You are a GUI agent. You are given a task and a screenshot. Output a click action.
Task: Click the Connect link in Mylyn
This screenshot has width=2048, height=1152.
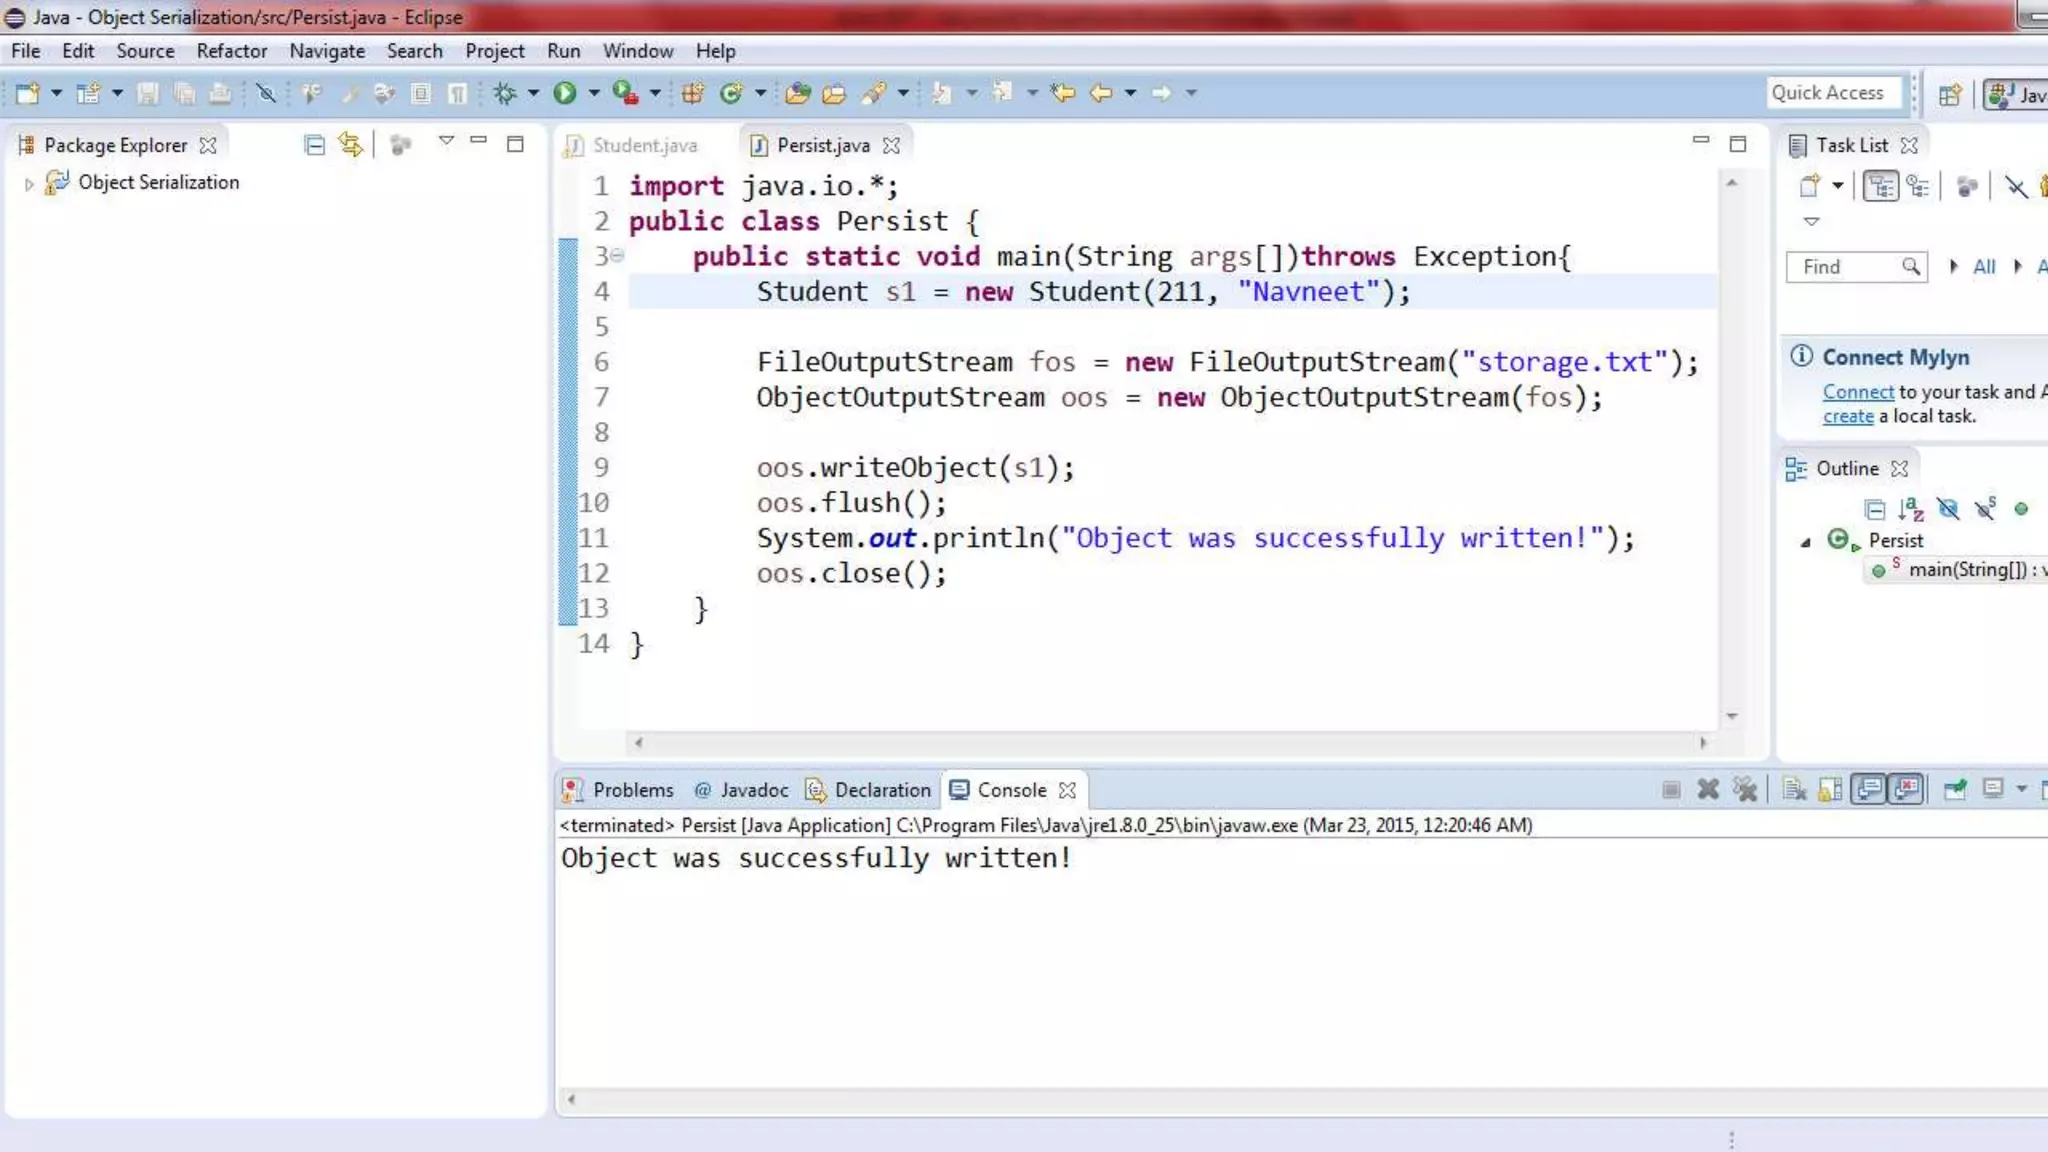[1857, 392]
